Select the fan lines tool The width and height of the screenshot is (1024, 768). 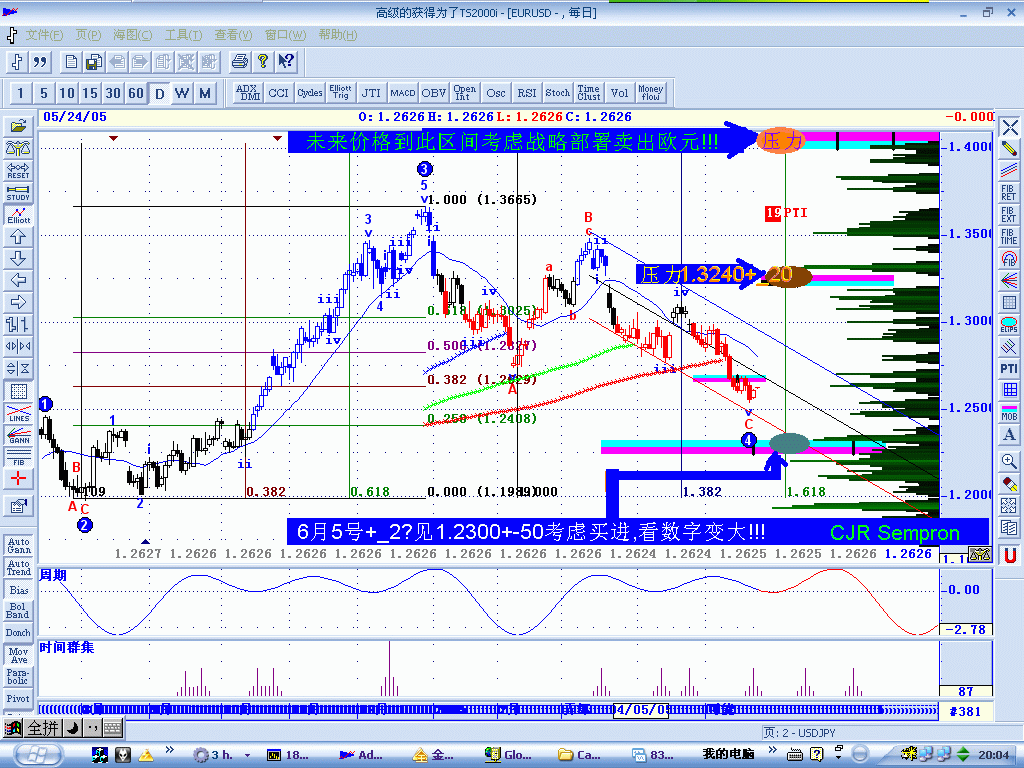pos(1009,280)
